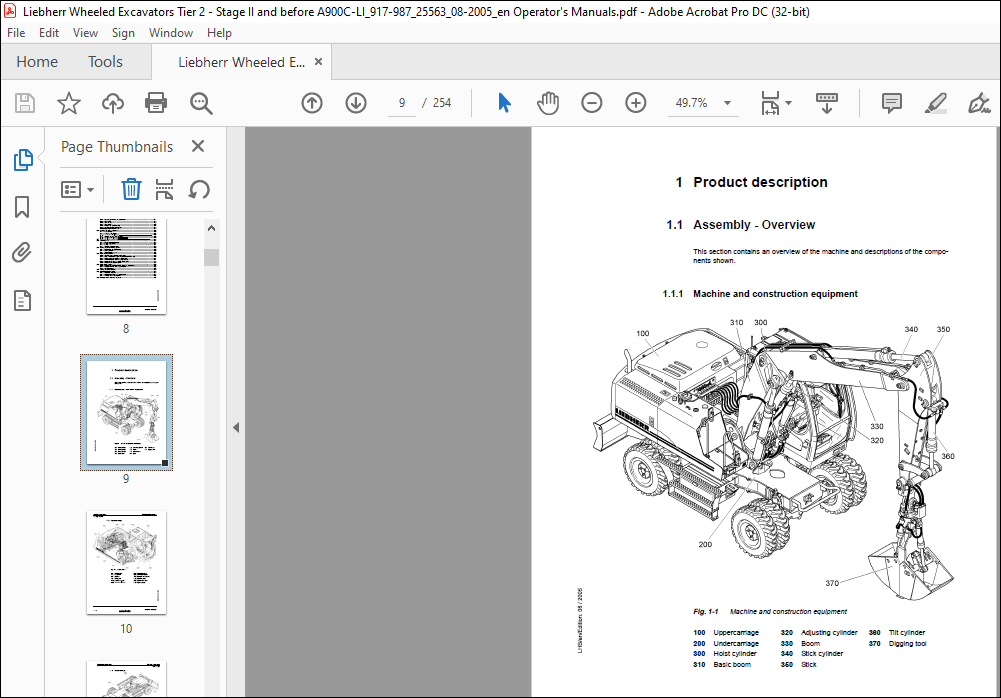
Task: Select the arrow Selection tool
Action: coord(504,103)
